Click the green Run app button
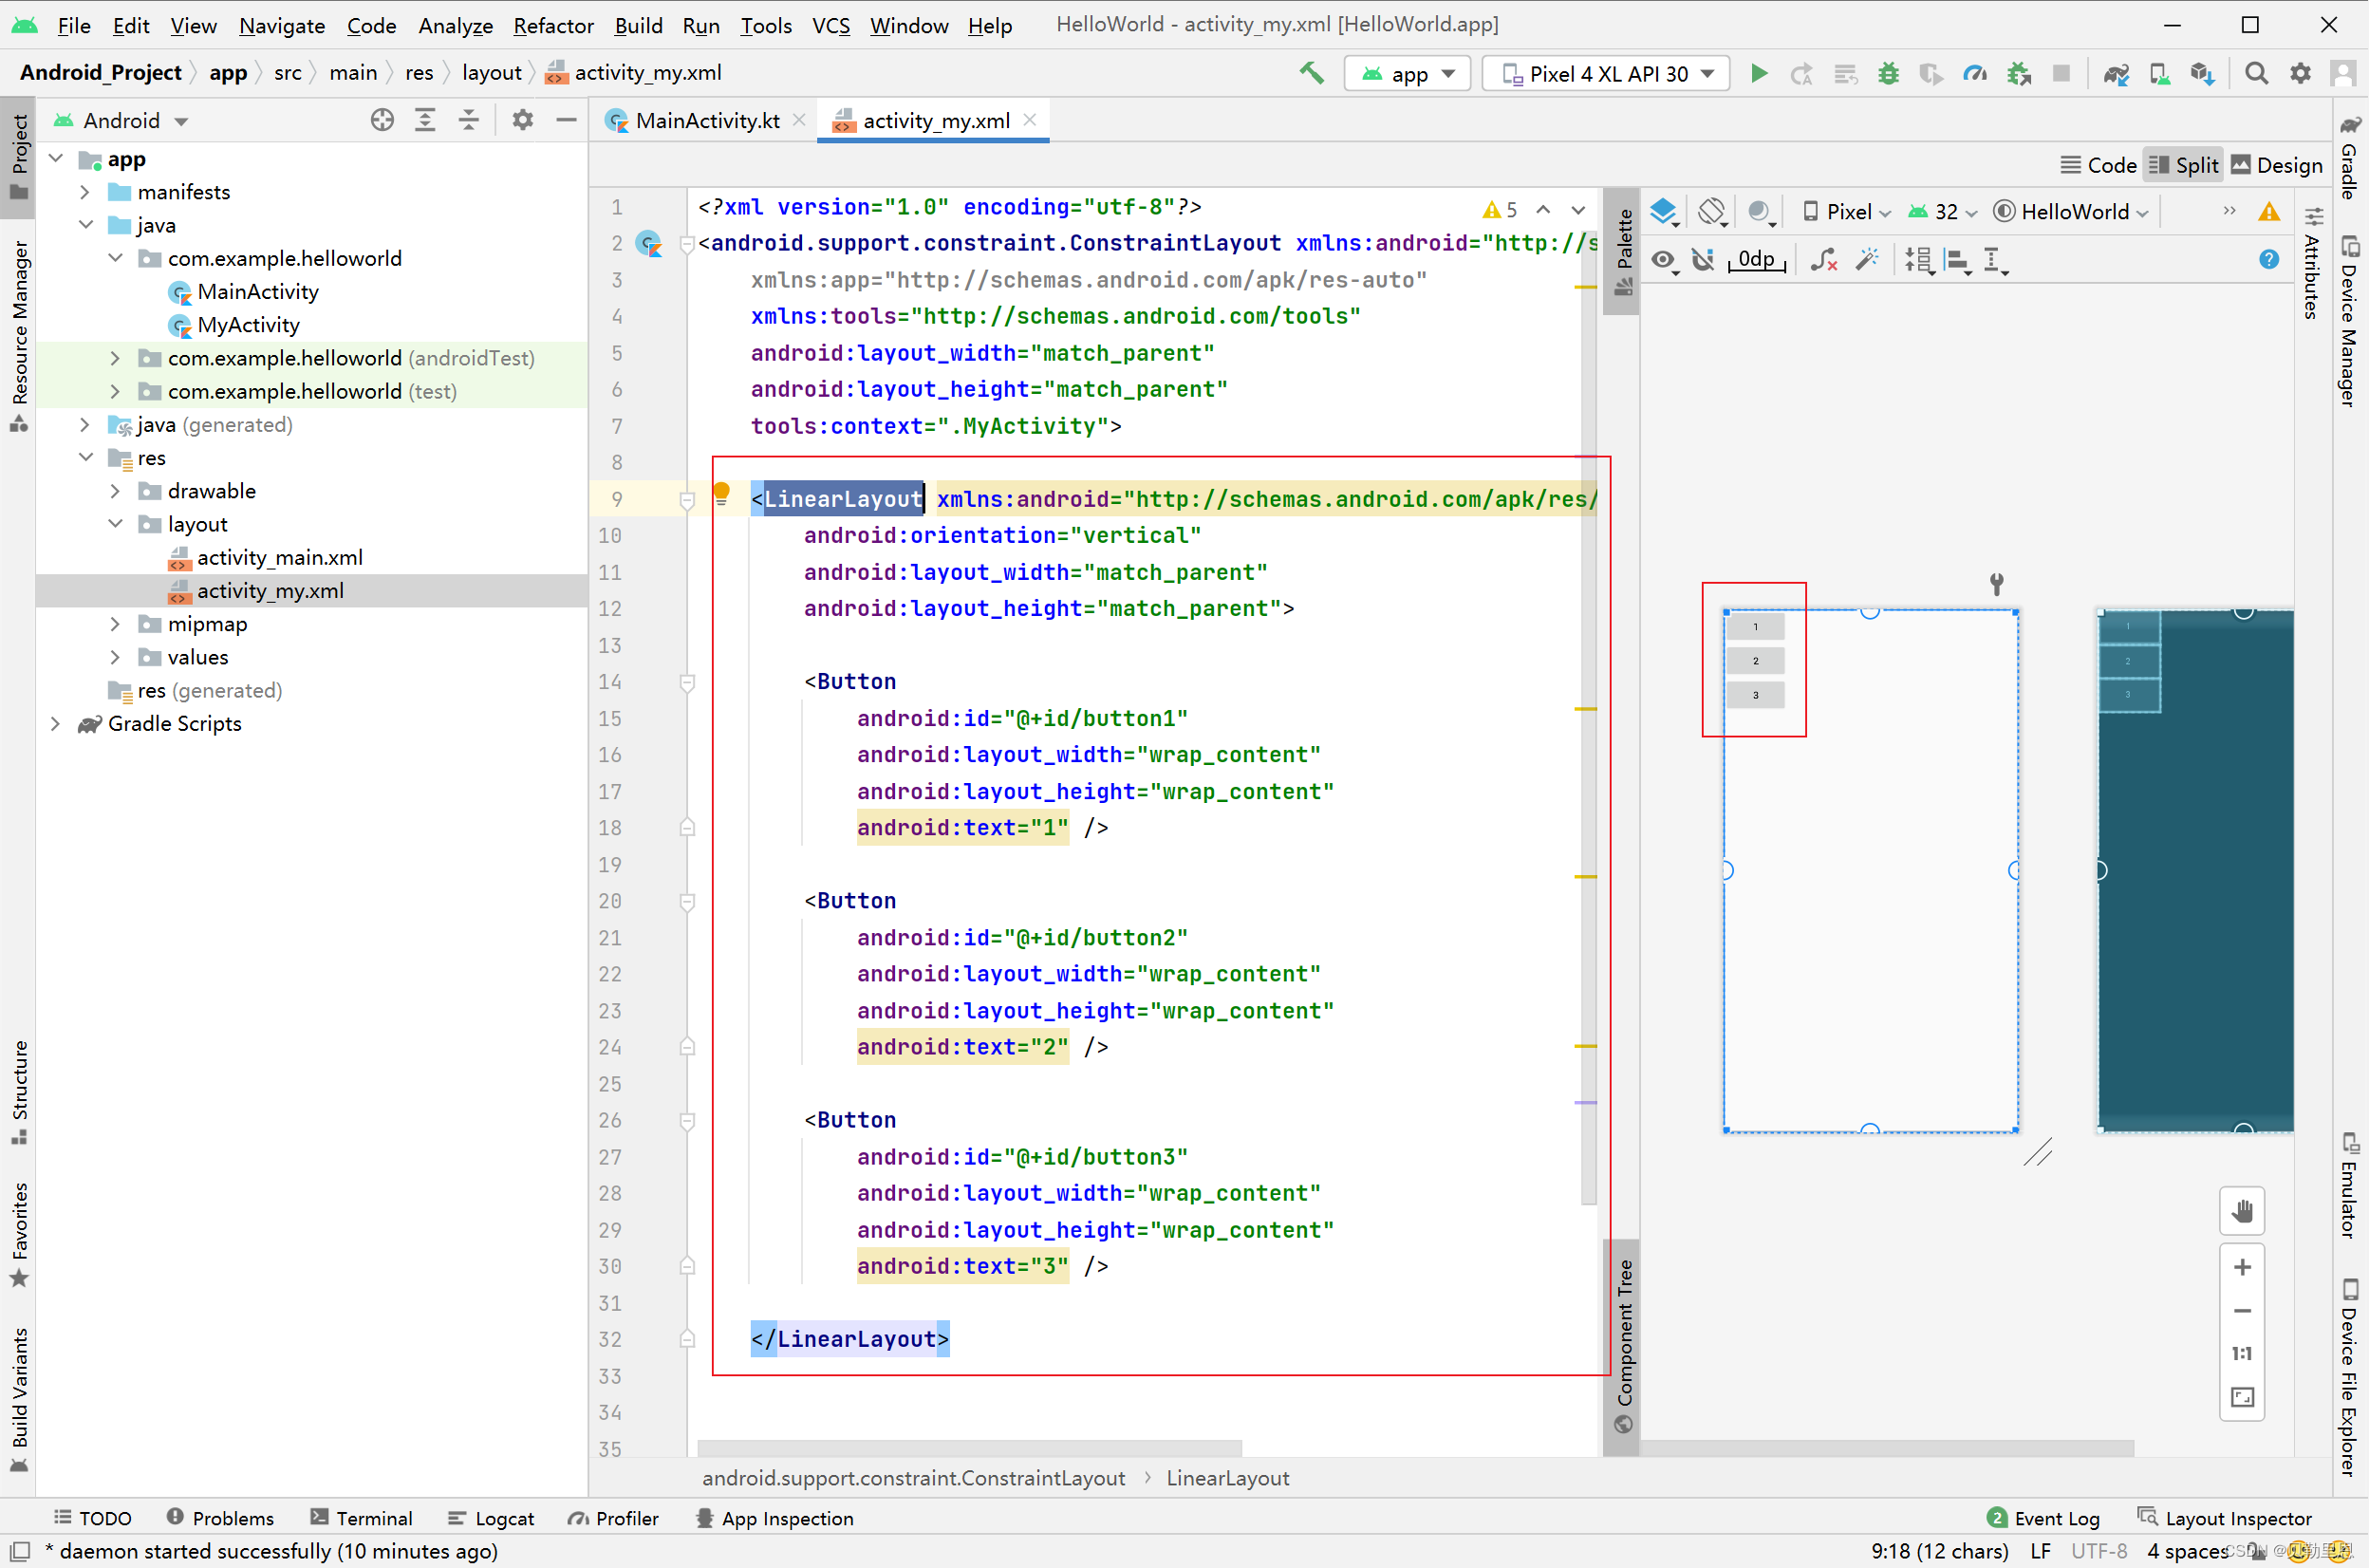 tap(1758, 73)
